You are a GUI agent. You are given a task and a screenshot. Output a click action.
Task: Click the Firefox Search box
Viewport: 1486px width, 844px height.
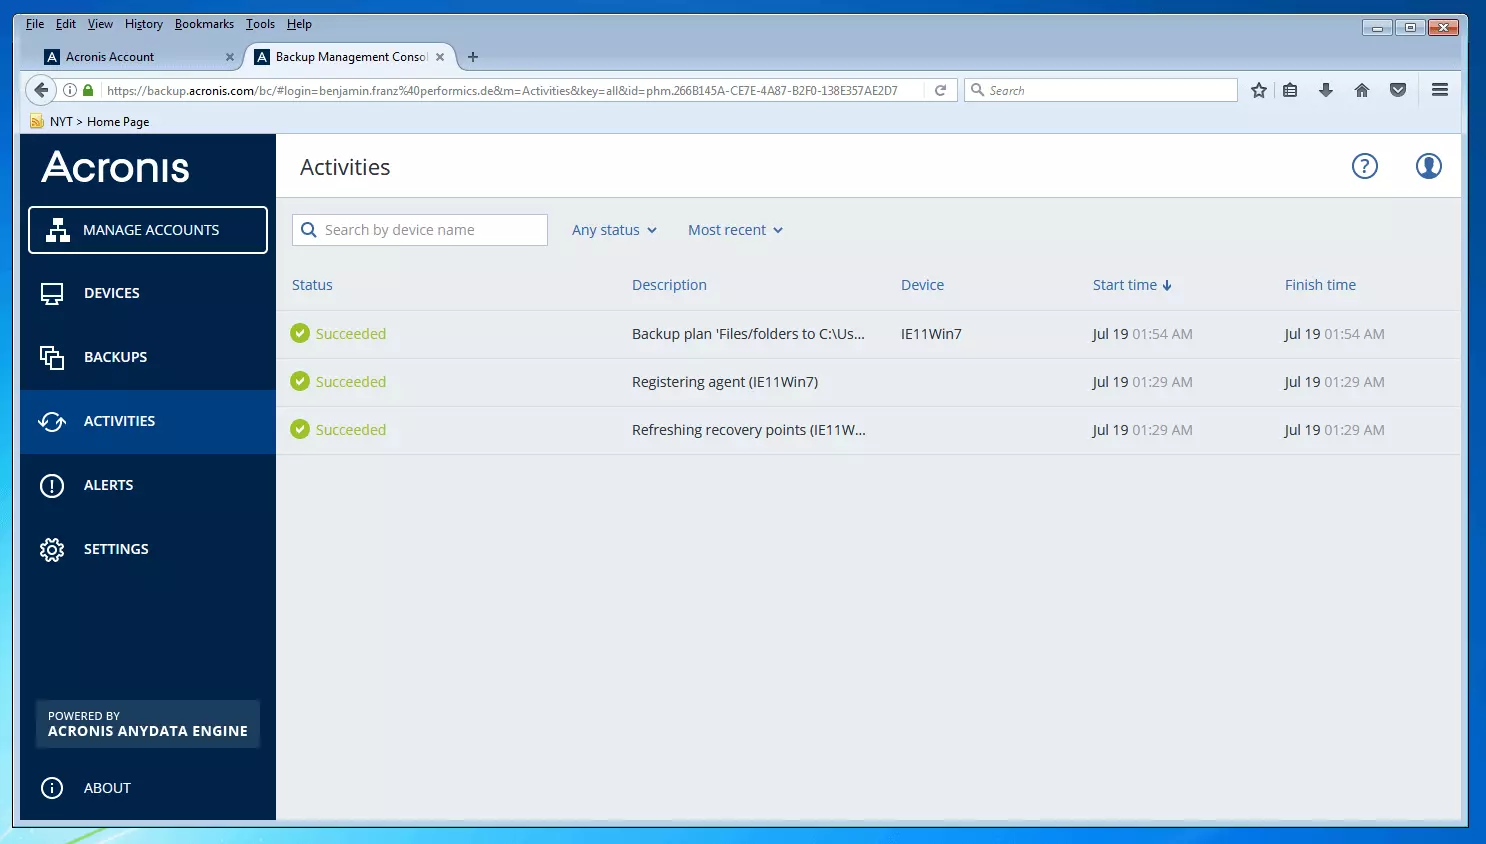click(x=1101, y=90)
